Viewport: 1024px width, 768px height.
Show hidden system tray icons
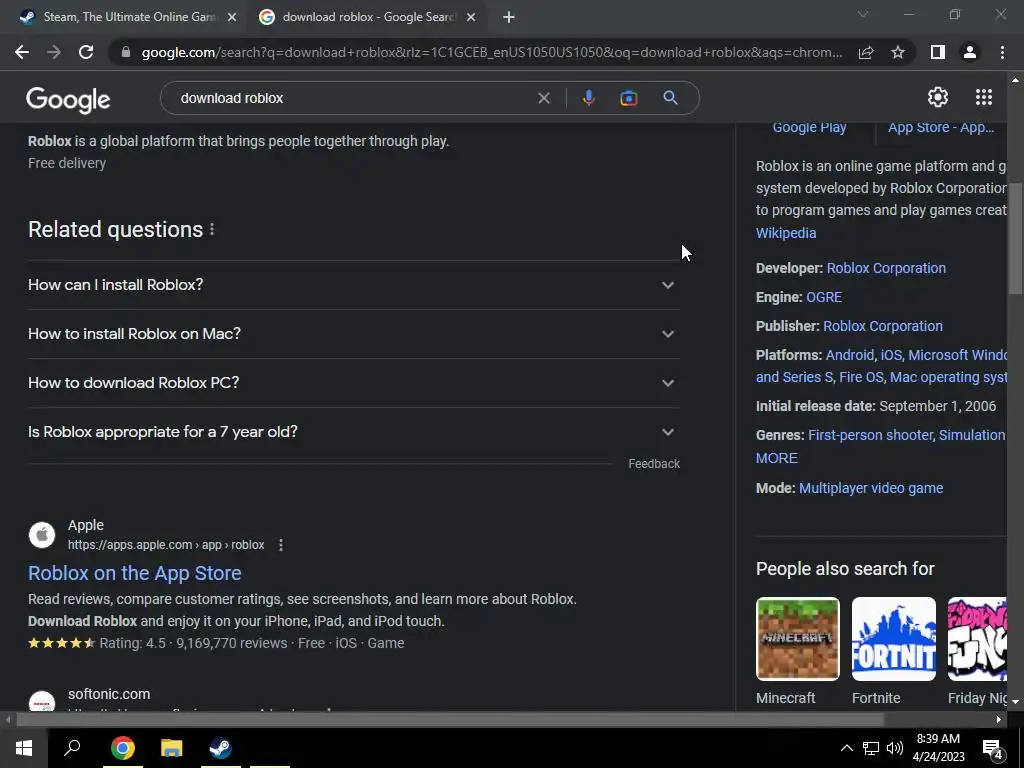click(846, 748)
